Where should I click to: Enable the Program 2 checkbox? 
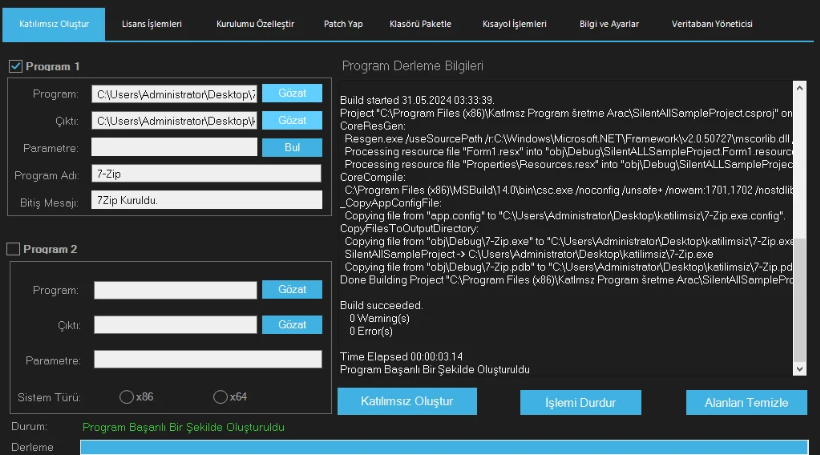(15, 249)
